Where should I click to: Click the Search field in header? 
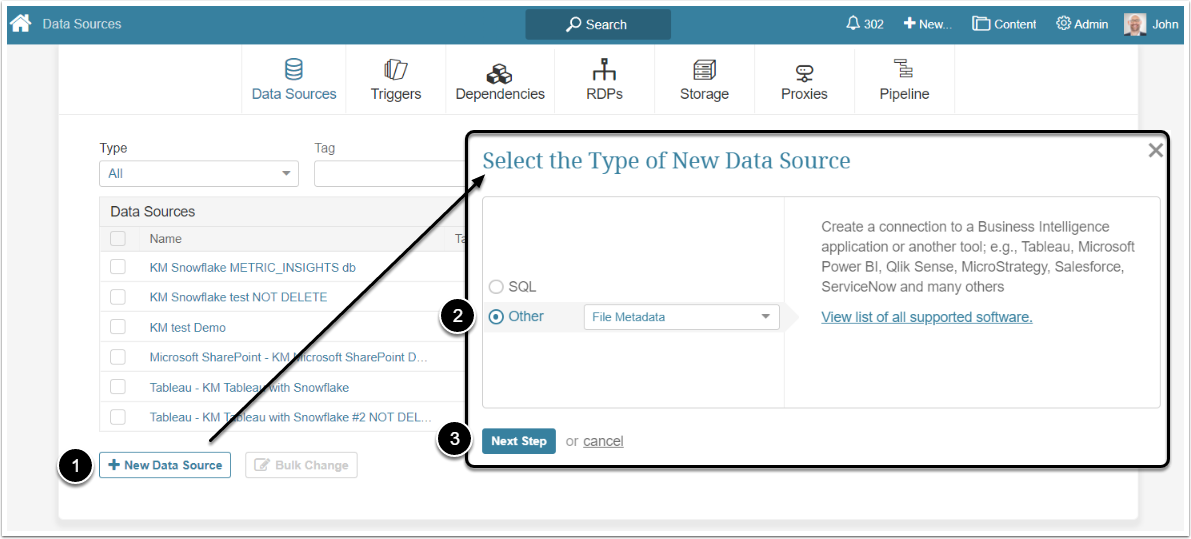(598, 24)
